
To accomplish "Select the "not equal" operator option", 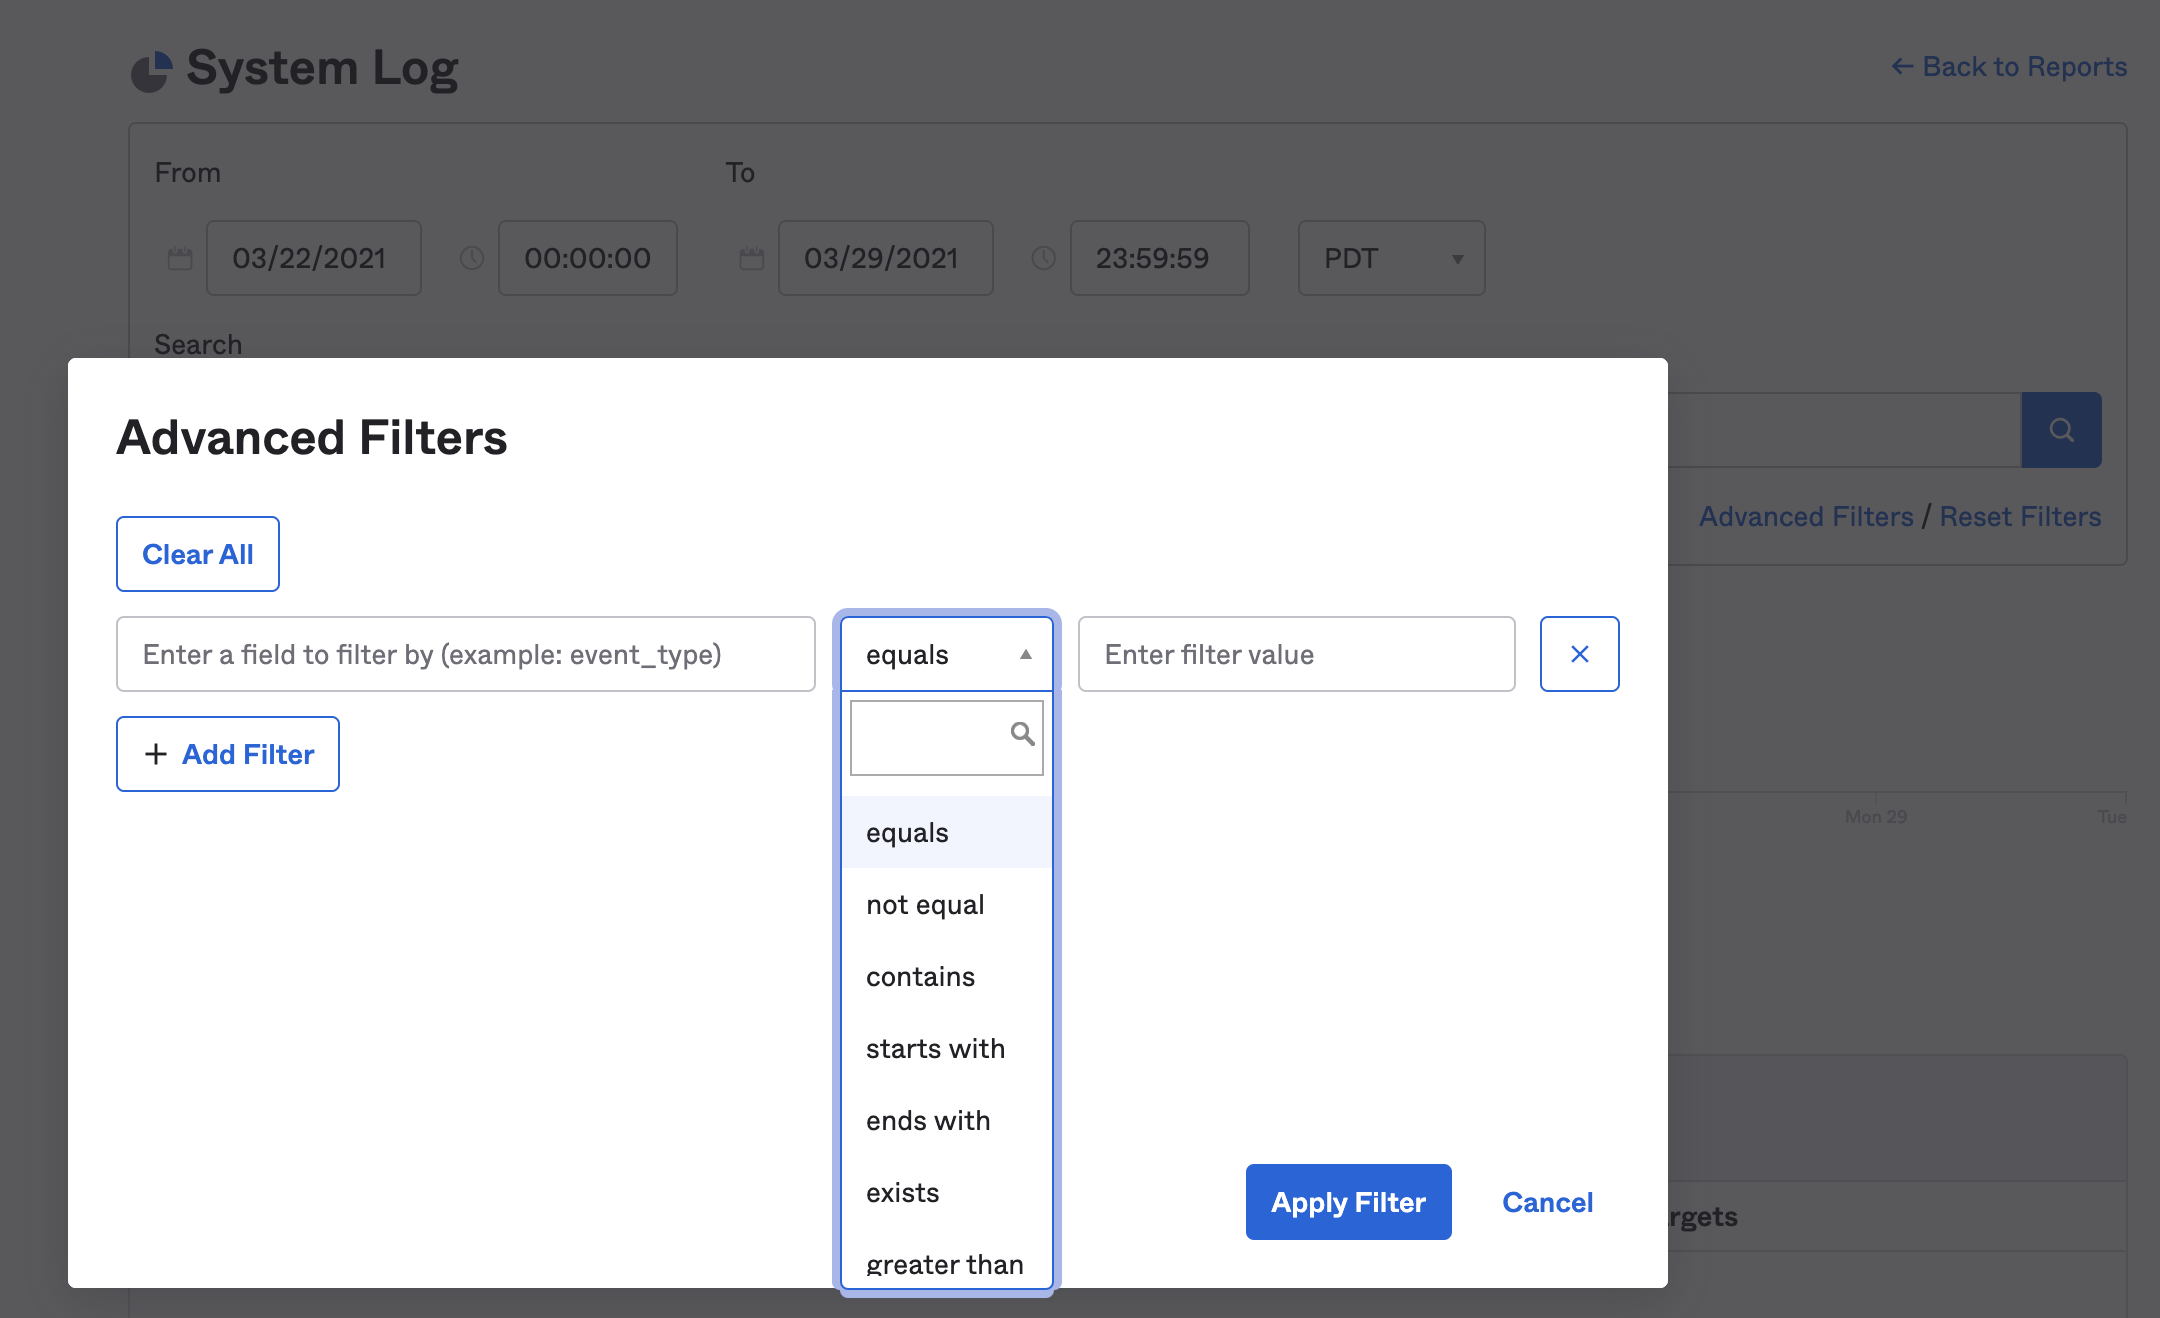I will coord(924,904).
